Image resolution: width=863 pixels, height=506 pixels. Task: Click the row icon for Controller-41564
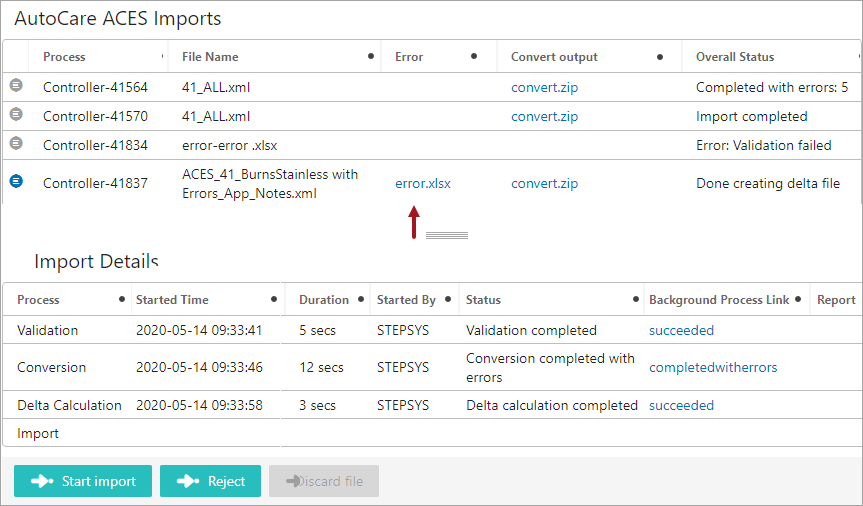(17, 85)
